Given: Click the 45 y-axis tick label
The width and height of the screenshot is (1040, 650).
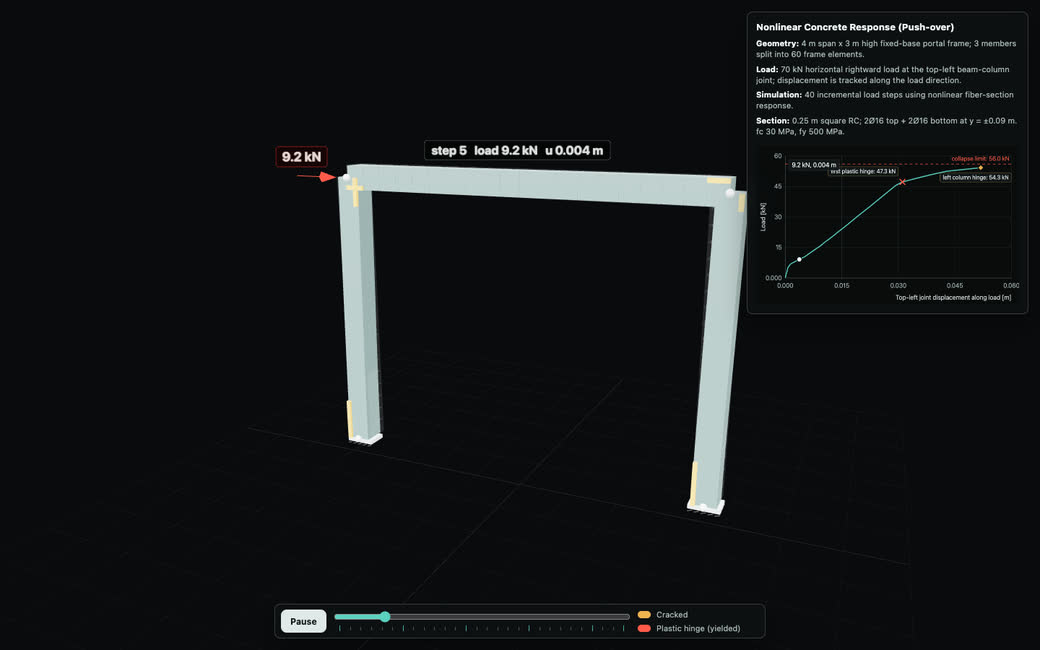Looking at the screenshot, I should (x=778, y=186).
